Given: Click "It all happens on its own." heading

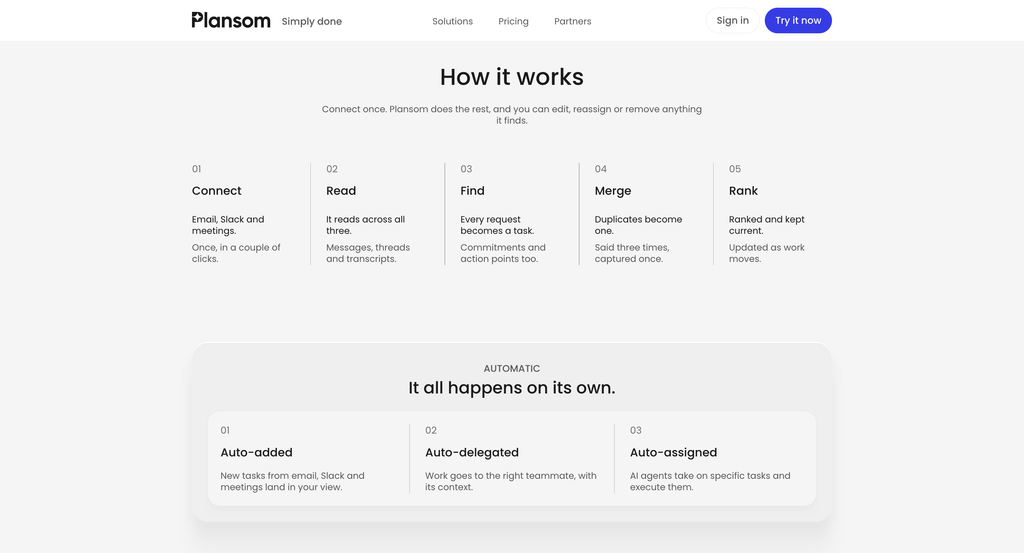Looking at the screenshot, I should pos(511,388).
